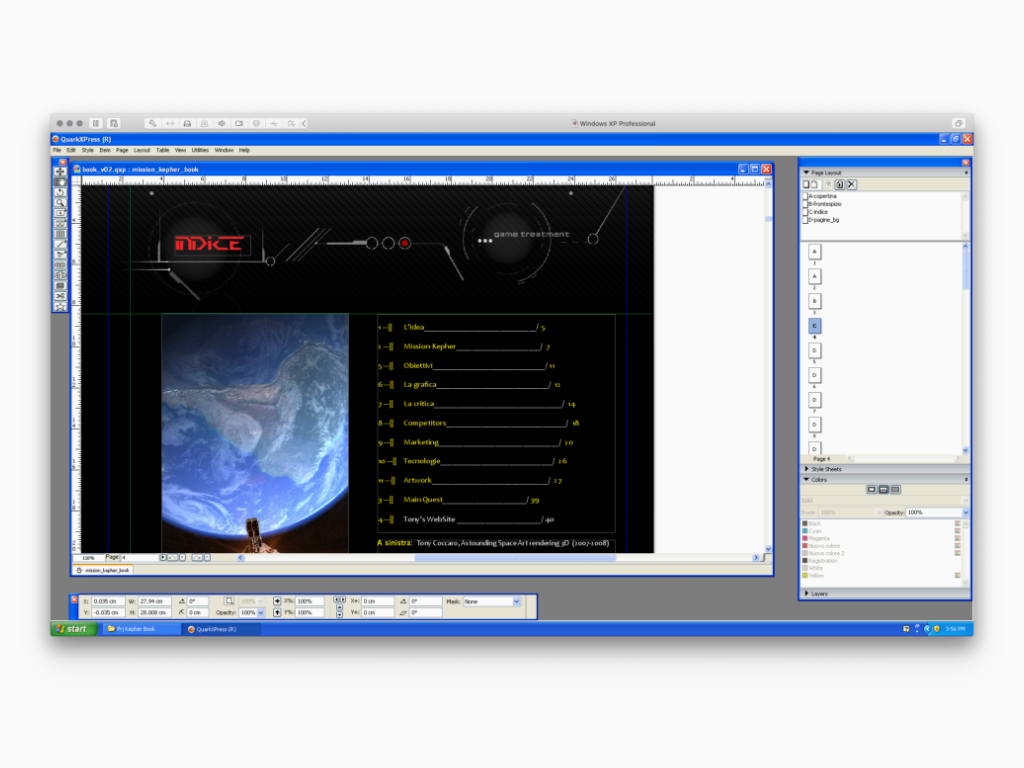
Task: Expand the Layers panel
Action: [x=807, y=594]
